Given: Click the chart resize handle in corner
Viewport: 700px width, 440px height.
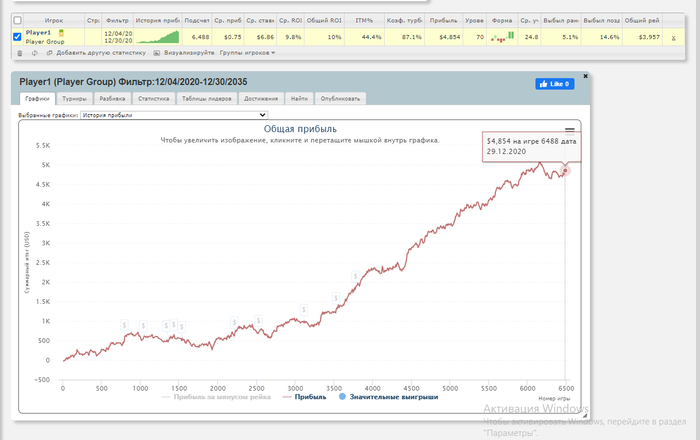Looking at the screenshot, I should (x=584, y=415).
